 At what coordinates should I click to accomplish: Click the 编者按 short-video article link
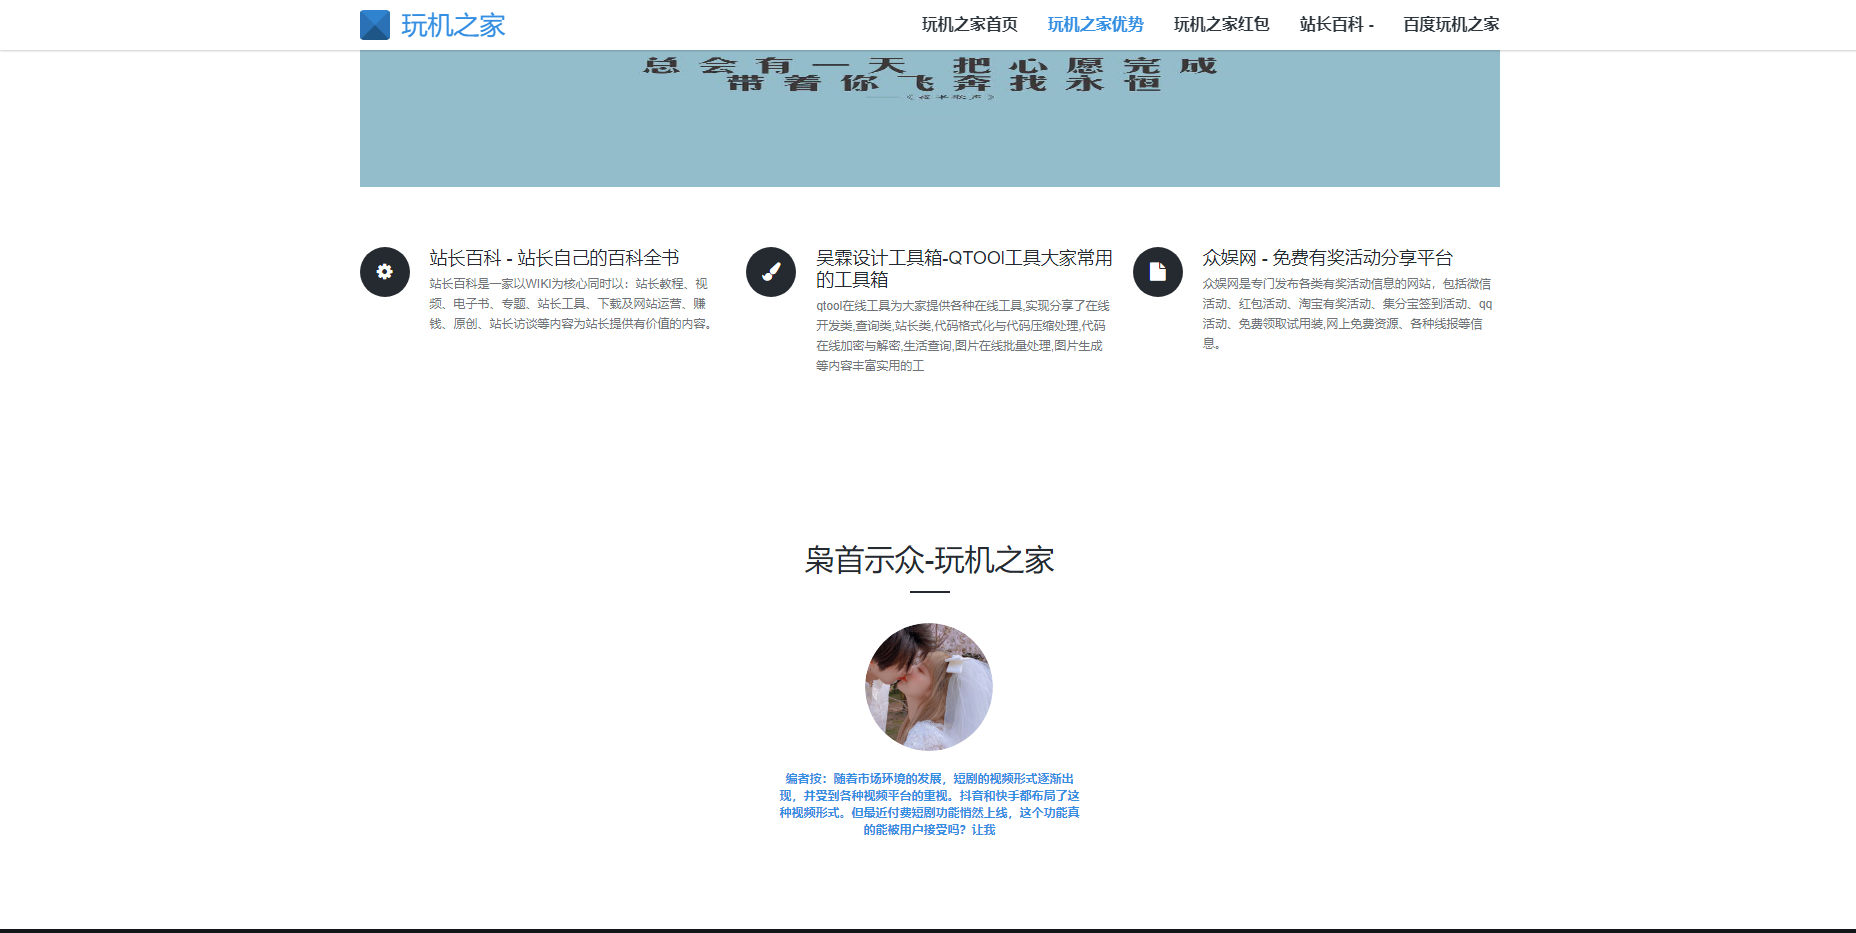pyautogui.click(x=930, y=805)
